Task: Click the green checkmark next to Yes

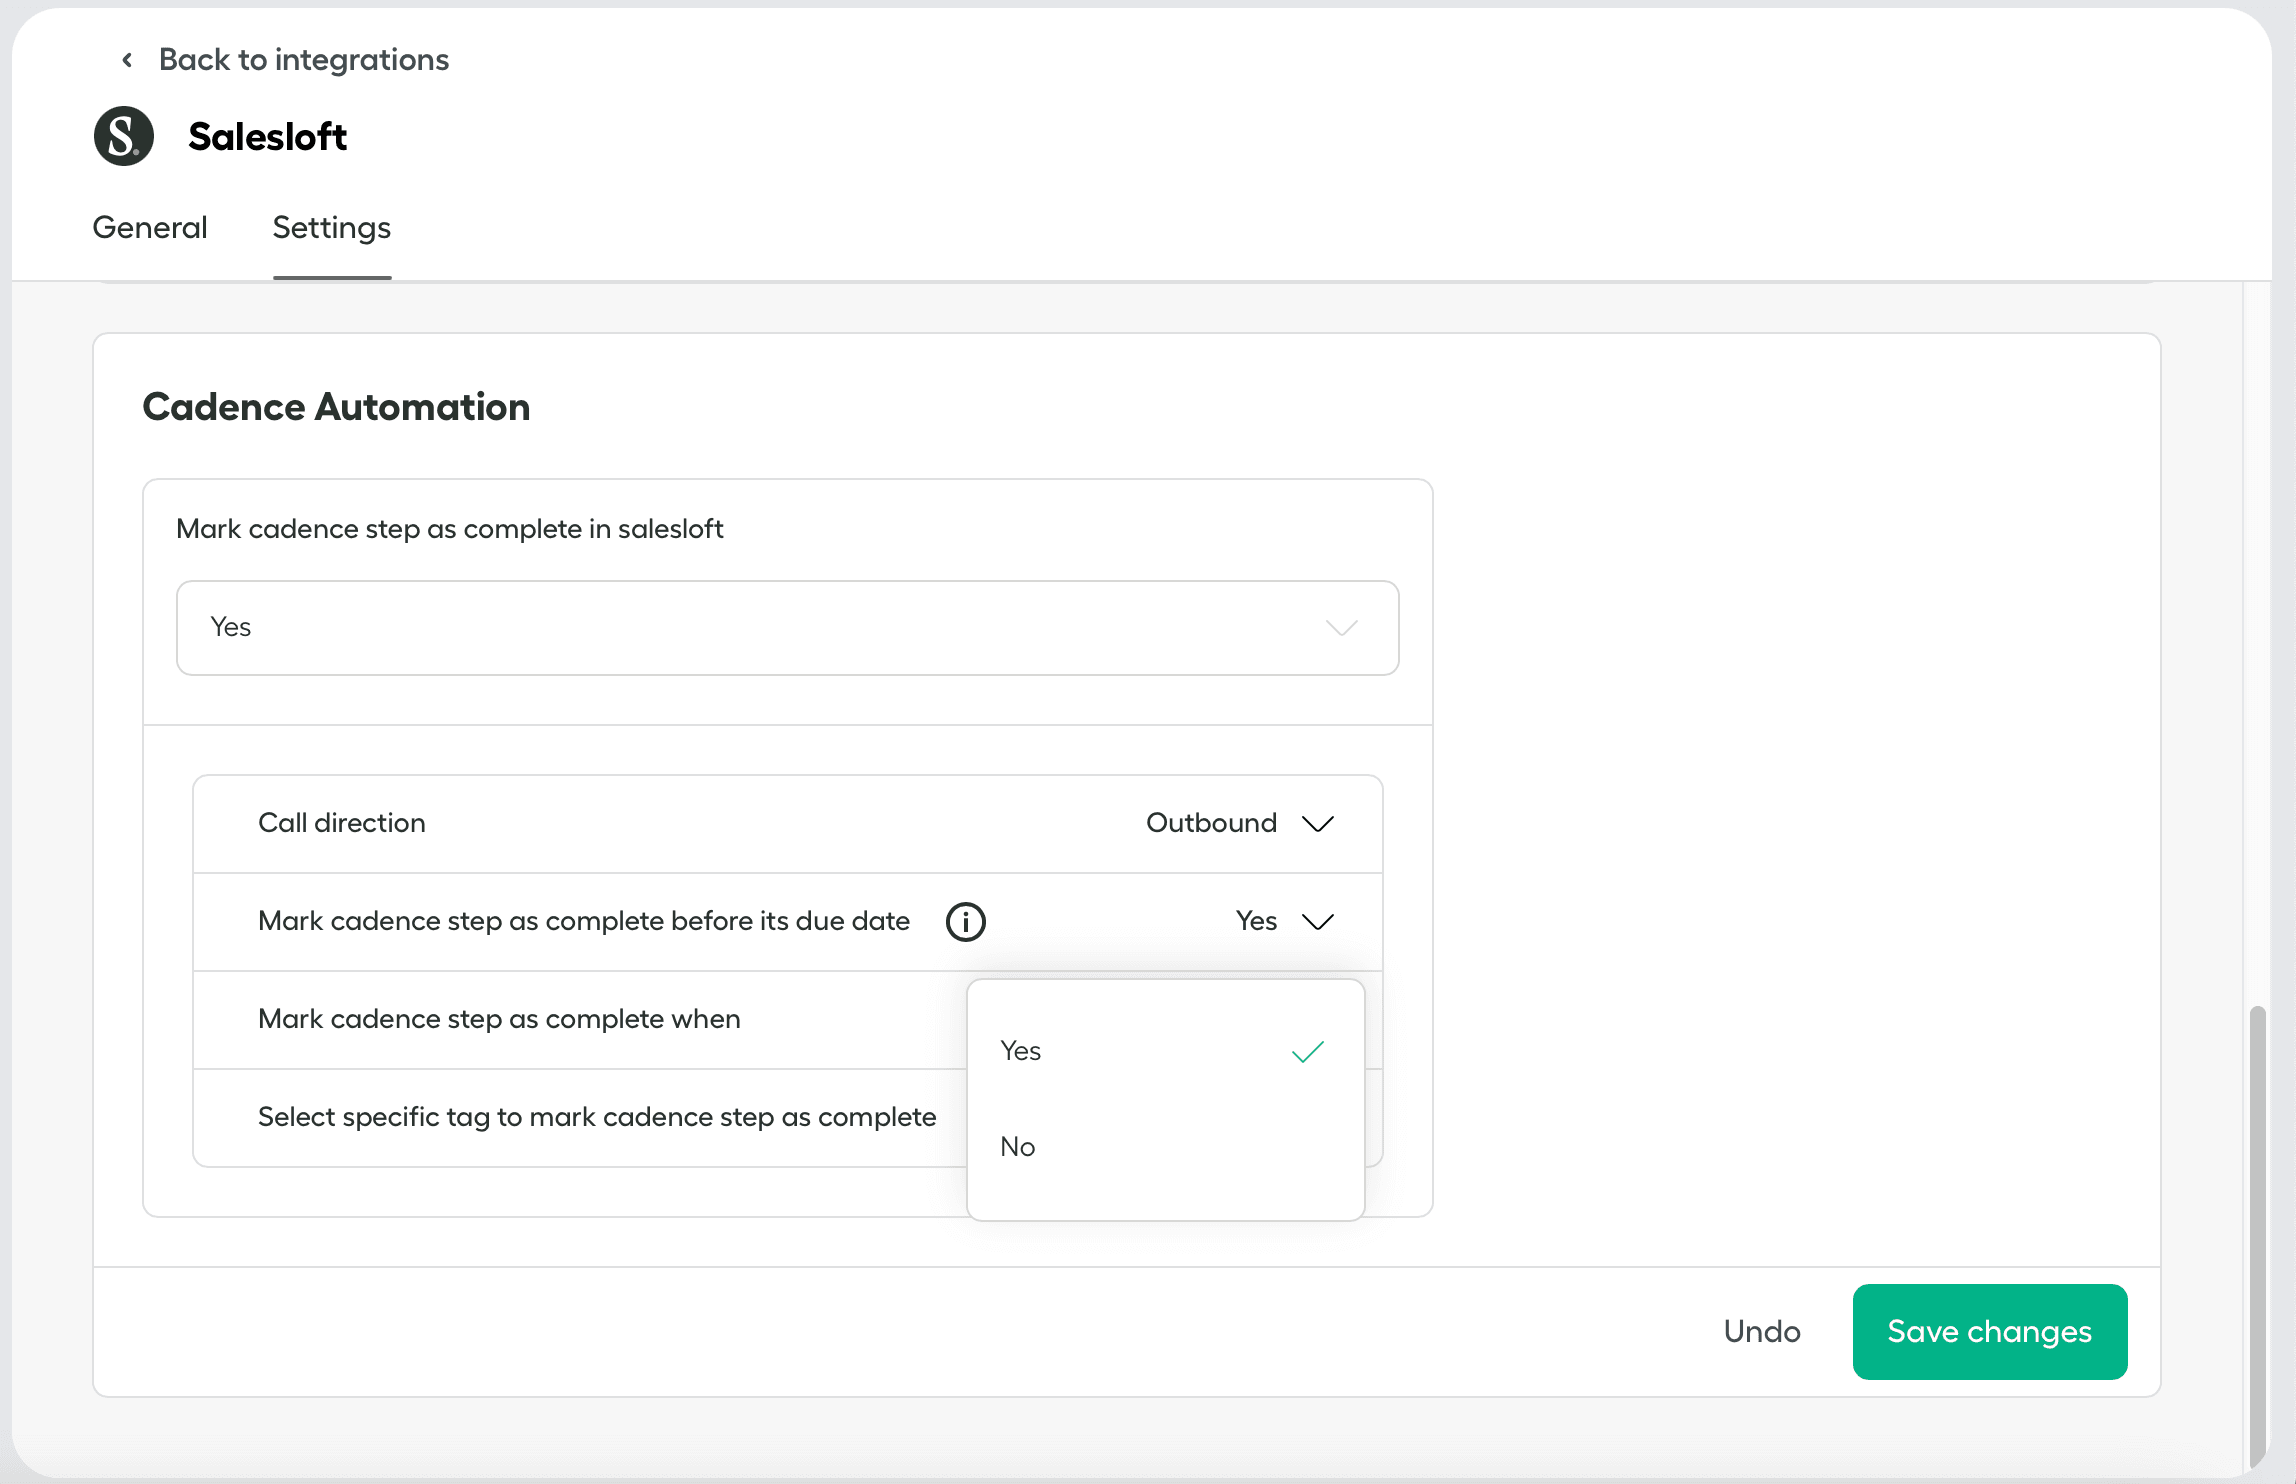Action: tap(1307, 1051)
